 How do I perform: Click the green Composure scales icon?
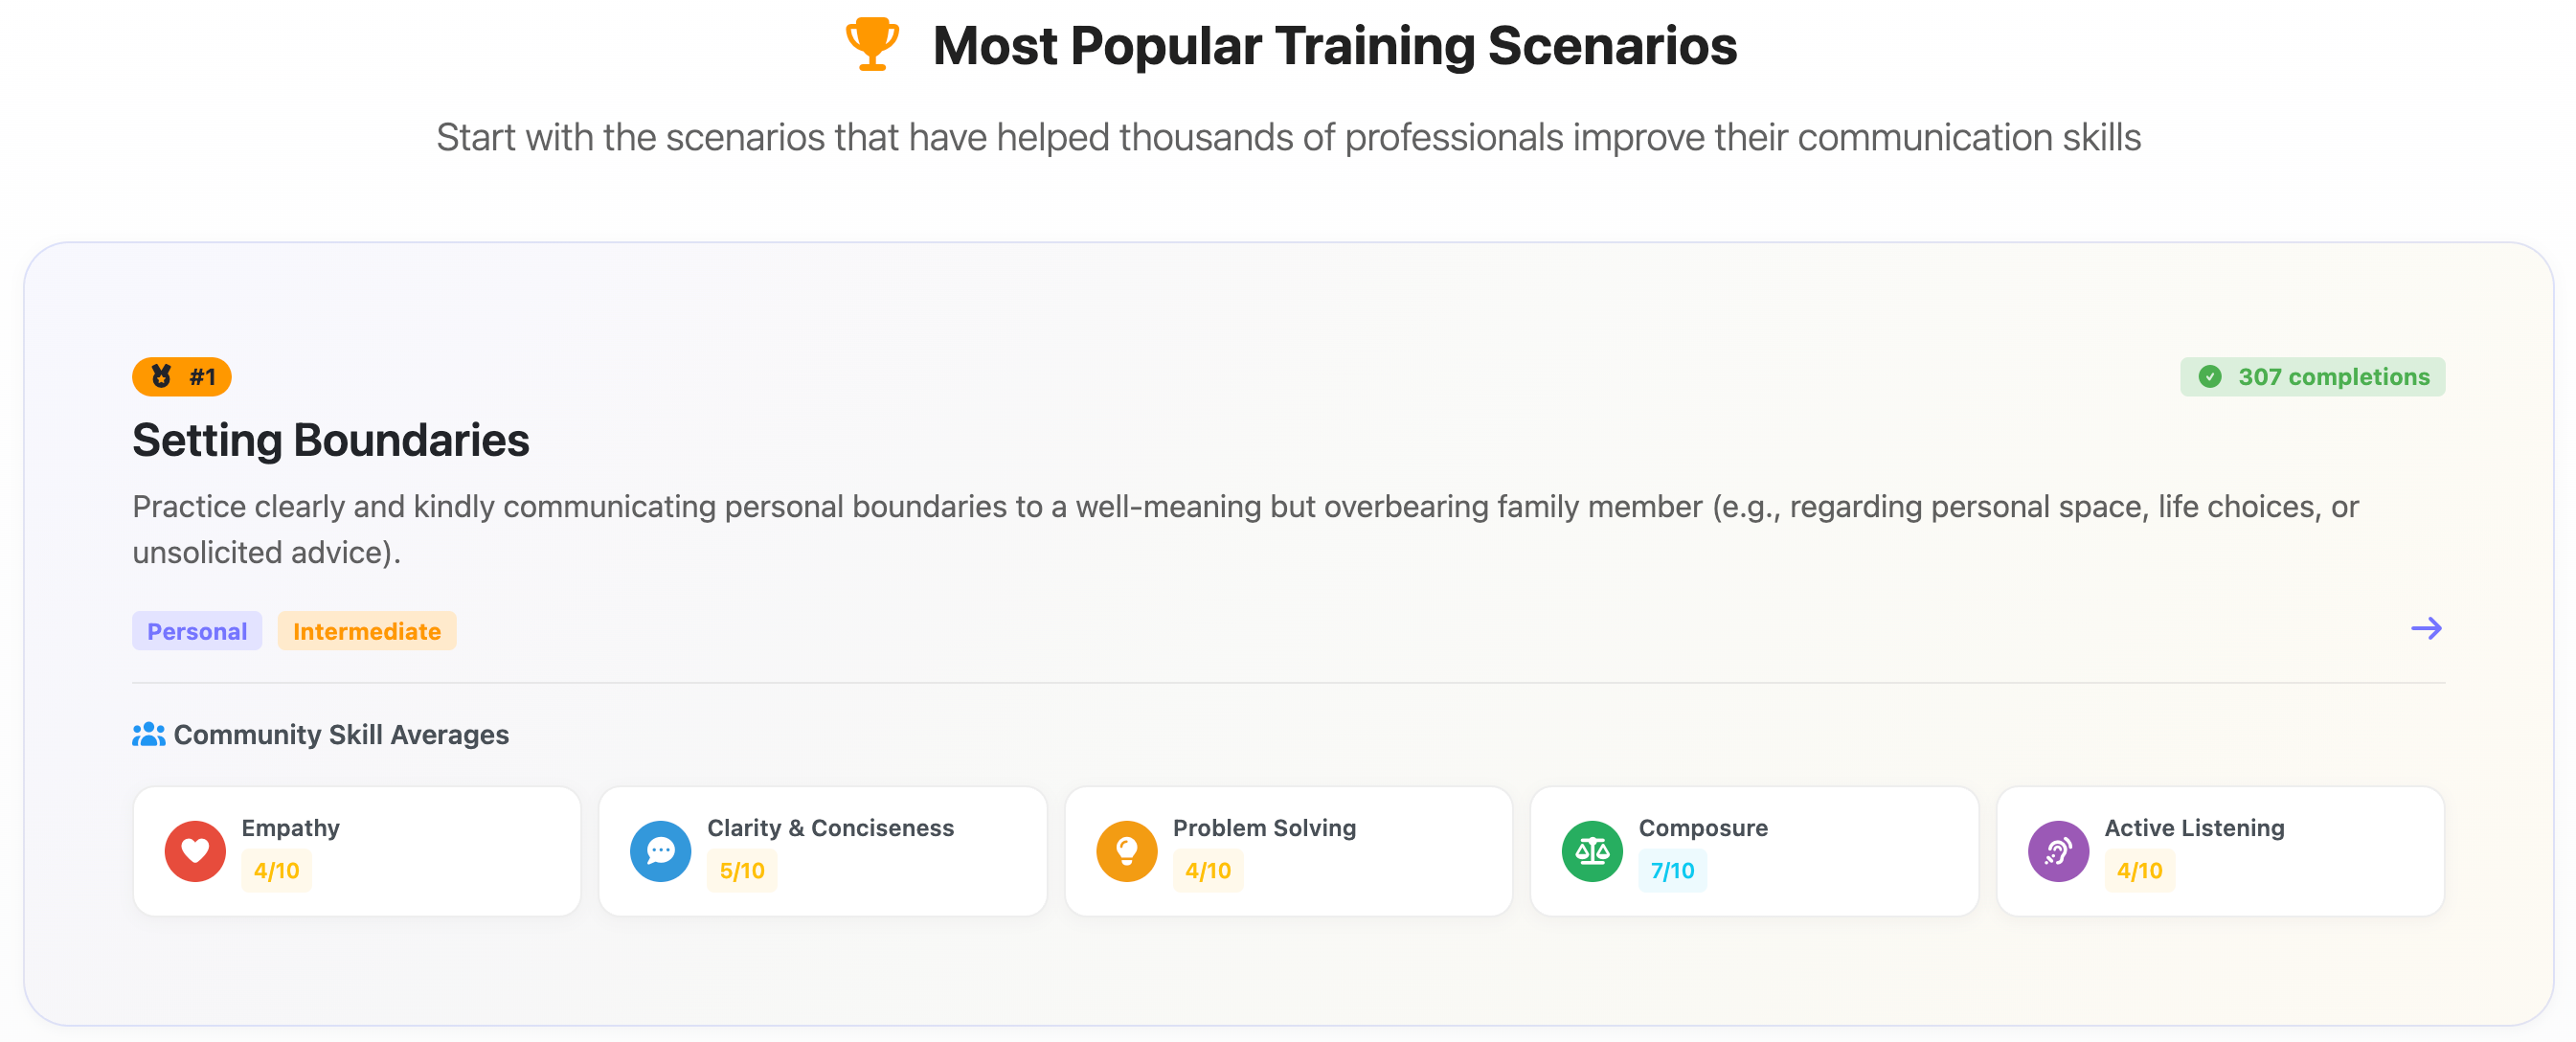(x=1592, y=851)
